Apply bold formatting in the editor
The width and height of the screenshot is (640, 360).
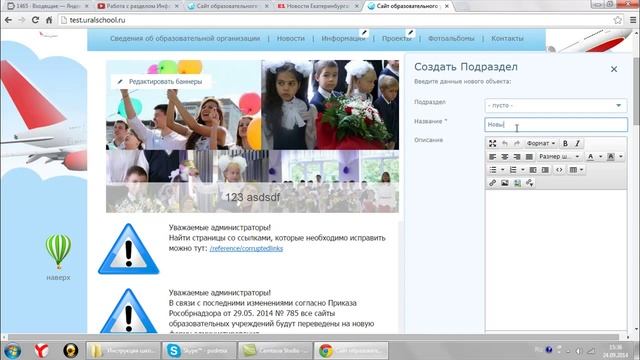(x=565, y=143)
